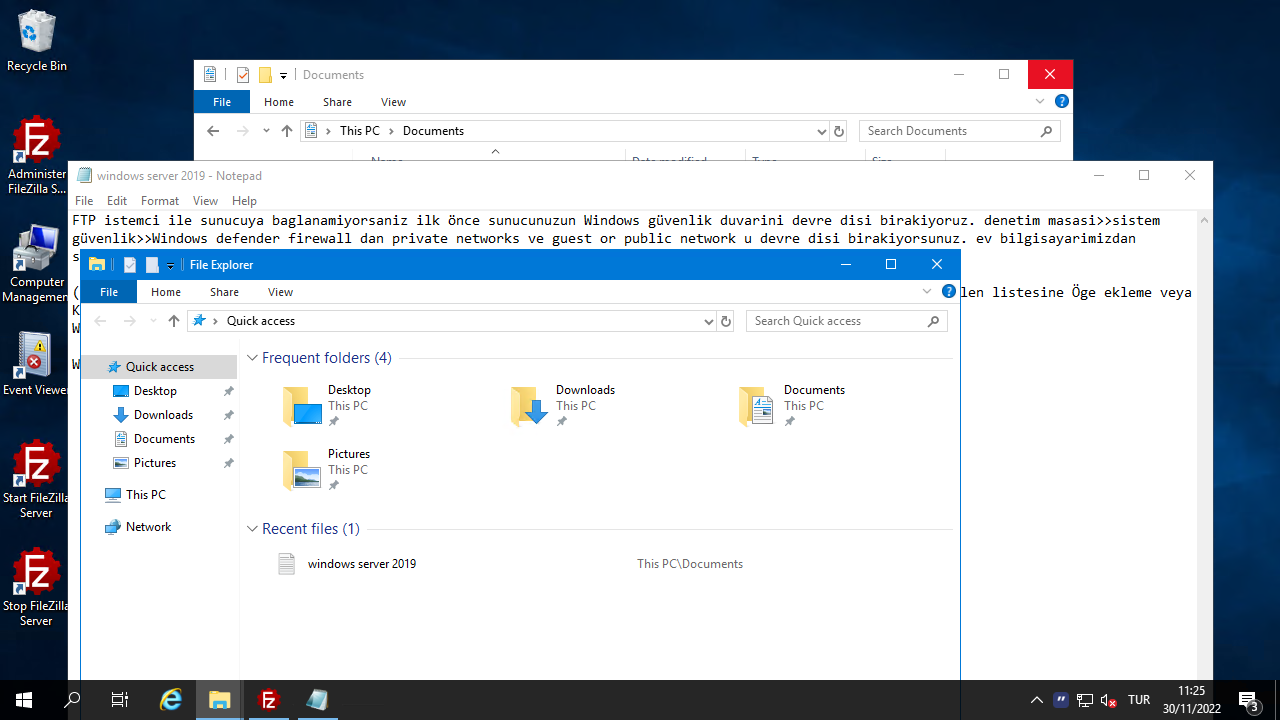Image resolution: width=1280 pixels, height=720 pixels.
Task: Open Notepad Help menu
Action: click(x=244, y=201)
